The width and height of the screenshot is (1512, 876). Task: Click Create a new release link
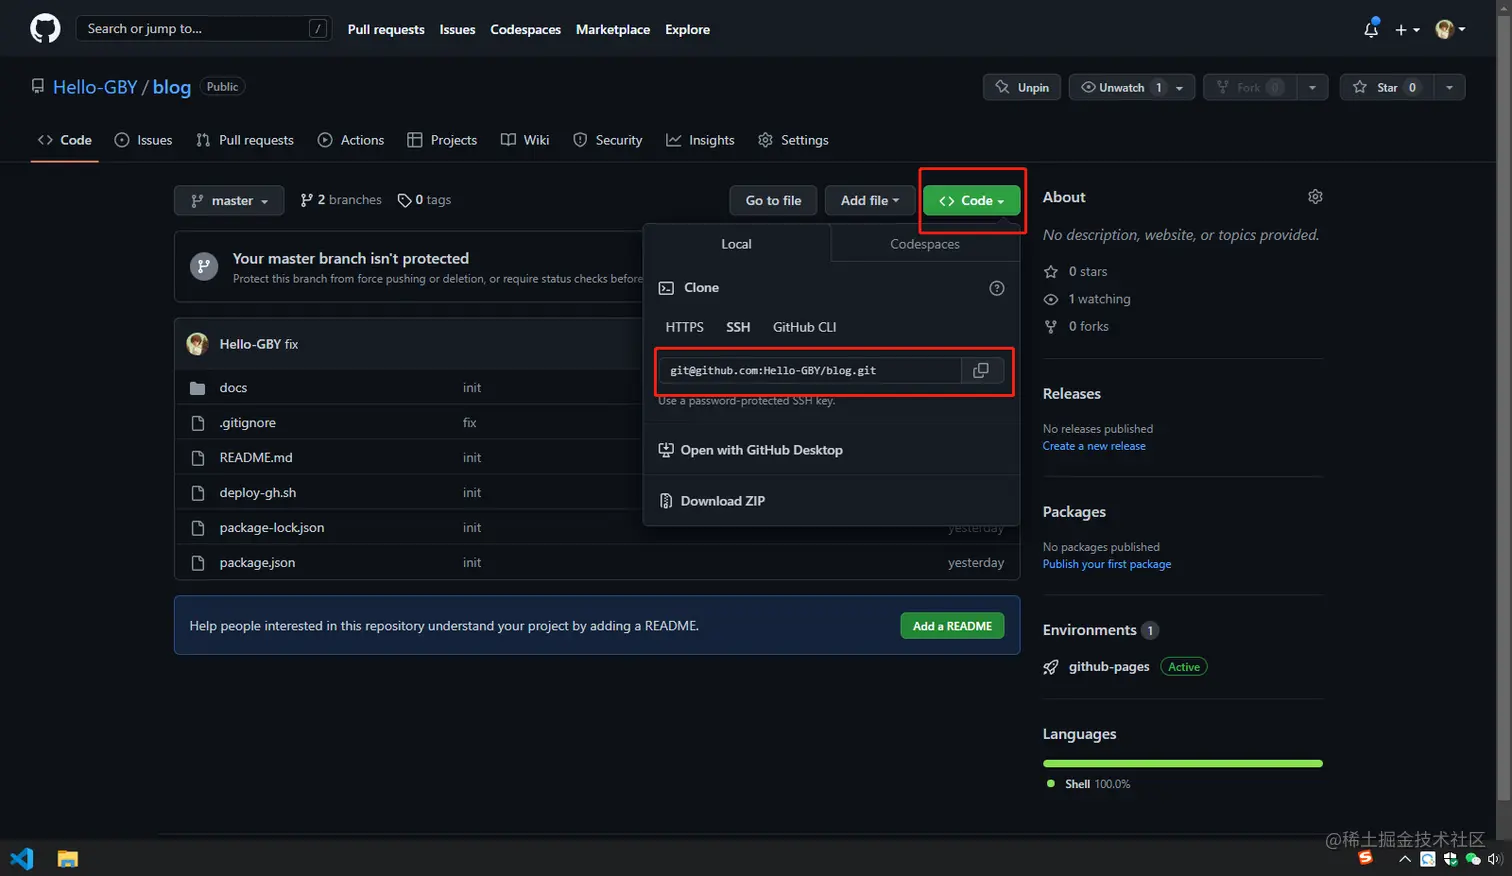click(x=1094, y=446)
